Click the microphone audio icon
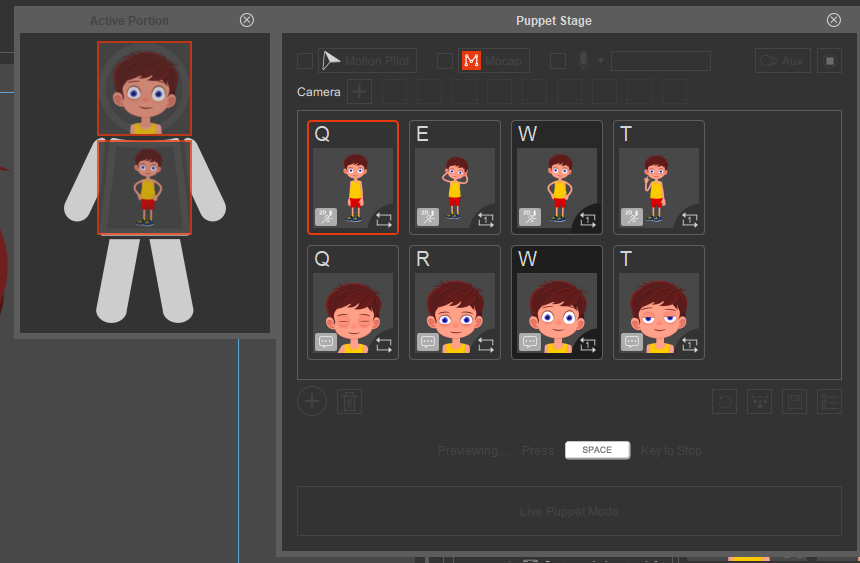 (x=584, y=60)
